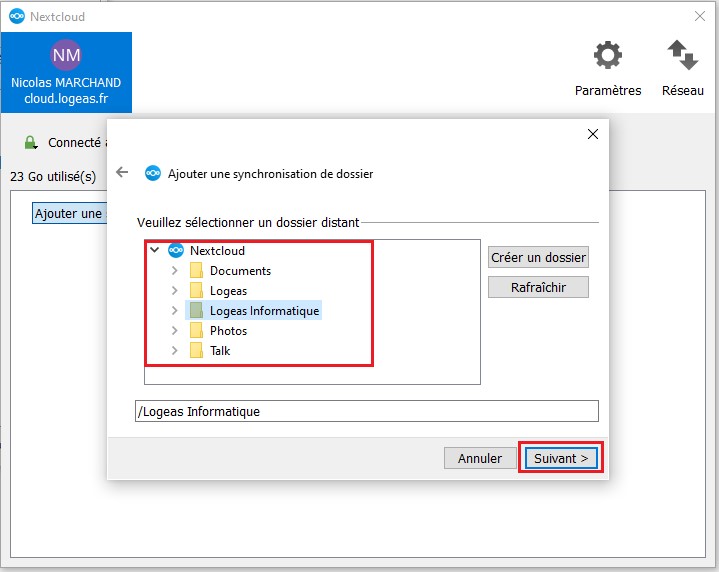Image resolution: width=719 pixels, height=572 pixels.
Task: Expand the Talk folder chevron
Action: click(x=174, y=351)
